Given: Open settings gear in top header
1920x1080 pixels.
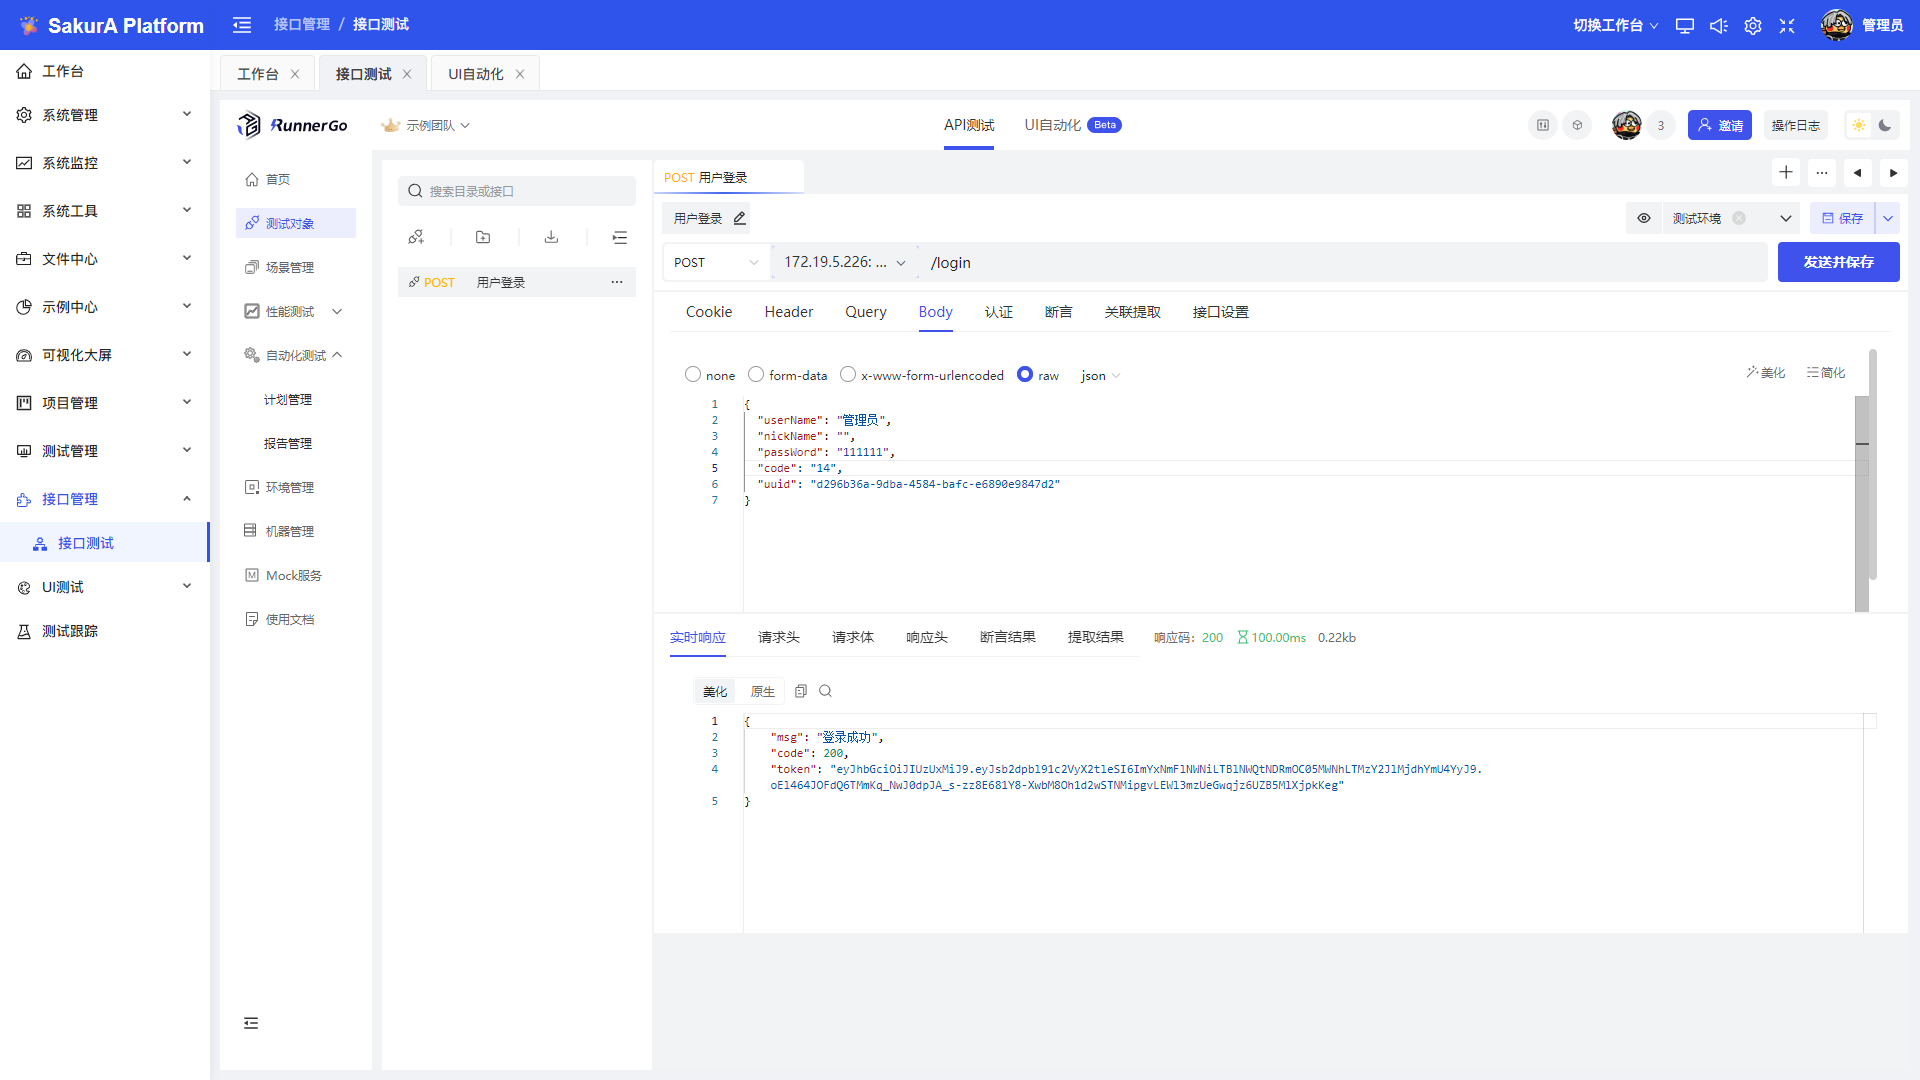Looking at the screenshot, I should (x=1753, y=26).
